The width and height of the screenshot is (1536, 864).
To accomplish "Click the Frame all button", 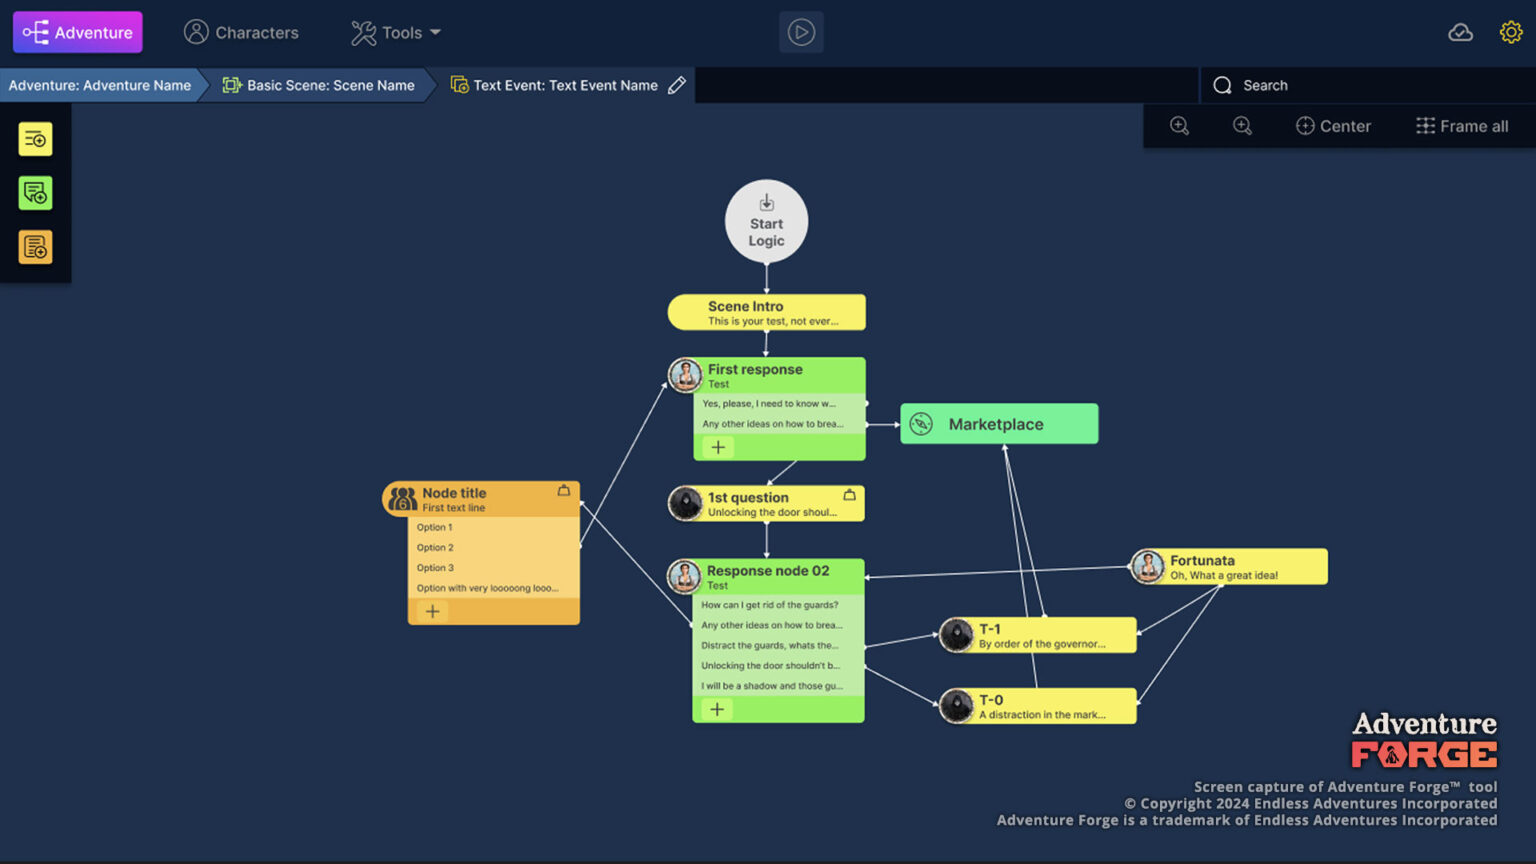I will [1462, 126].
